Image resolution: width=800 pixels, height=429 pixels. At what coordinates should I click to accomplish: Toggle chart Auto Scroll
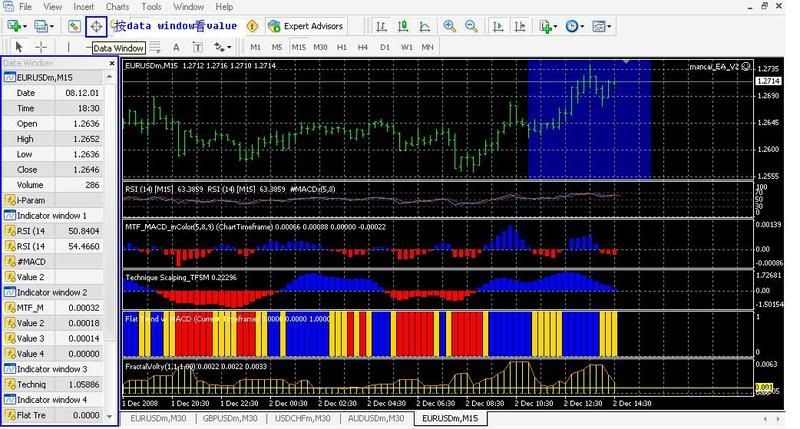(x=498, y=26)
